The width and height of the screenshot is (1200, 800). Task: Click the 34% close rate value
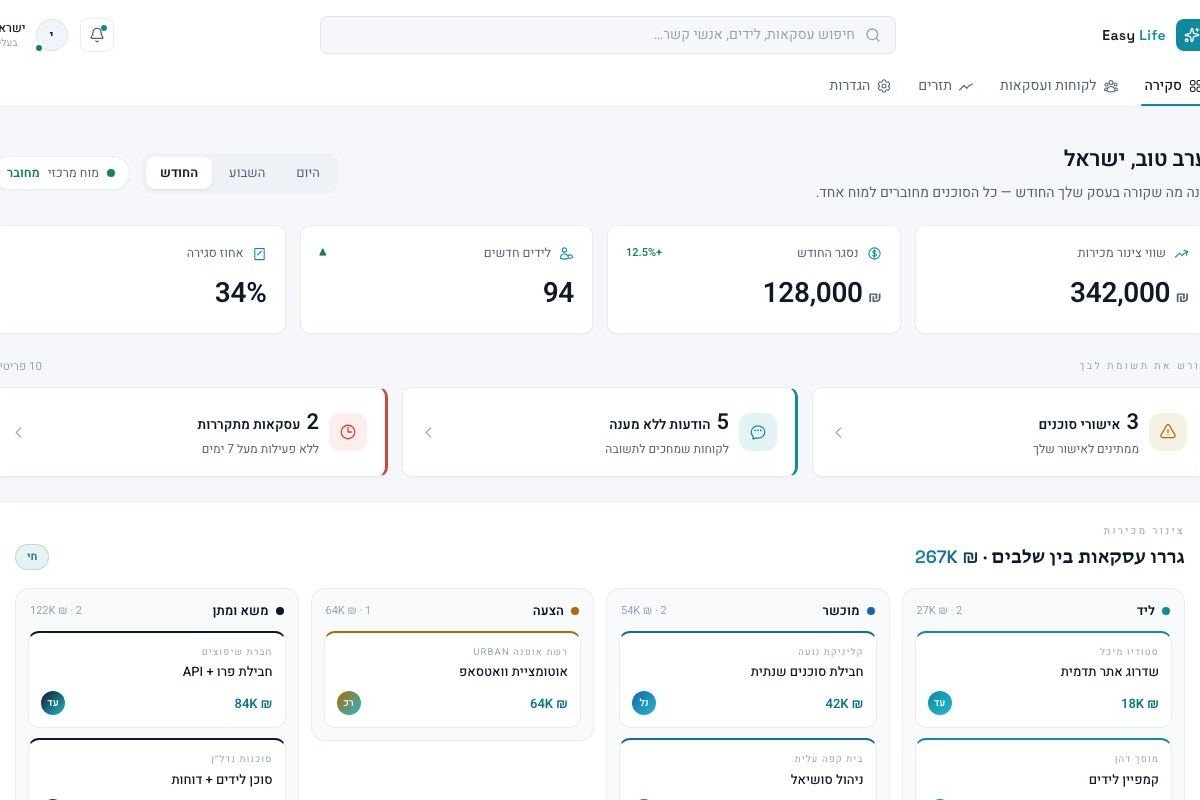[x=241, y=293]
